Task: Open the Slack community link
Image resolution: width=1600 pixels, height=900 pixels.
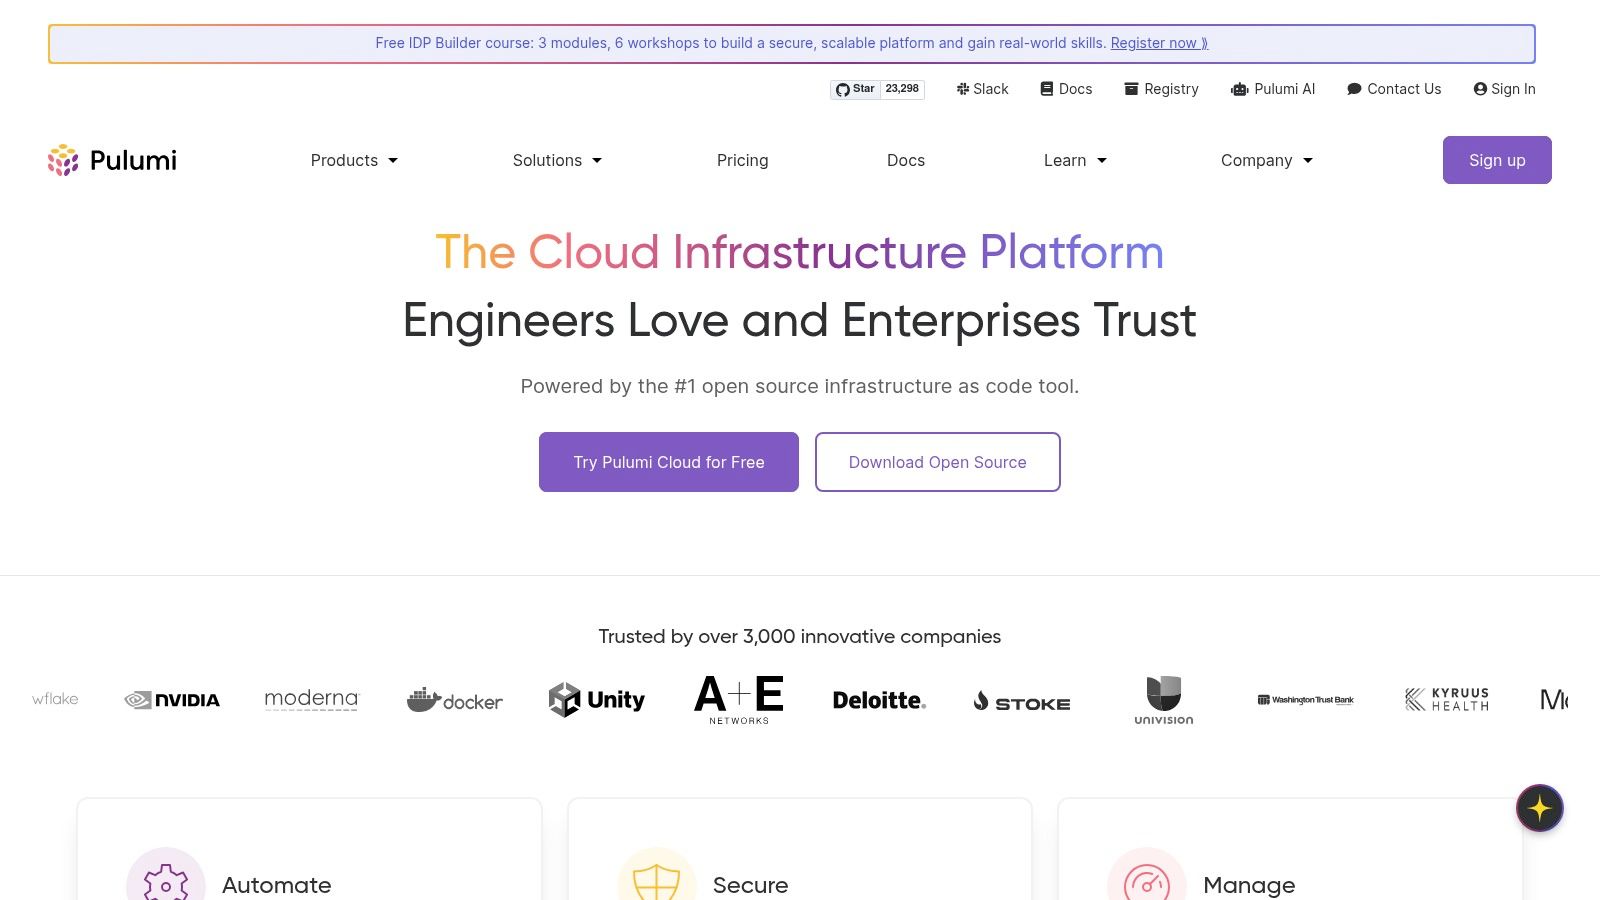Action: click(982, 89)
